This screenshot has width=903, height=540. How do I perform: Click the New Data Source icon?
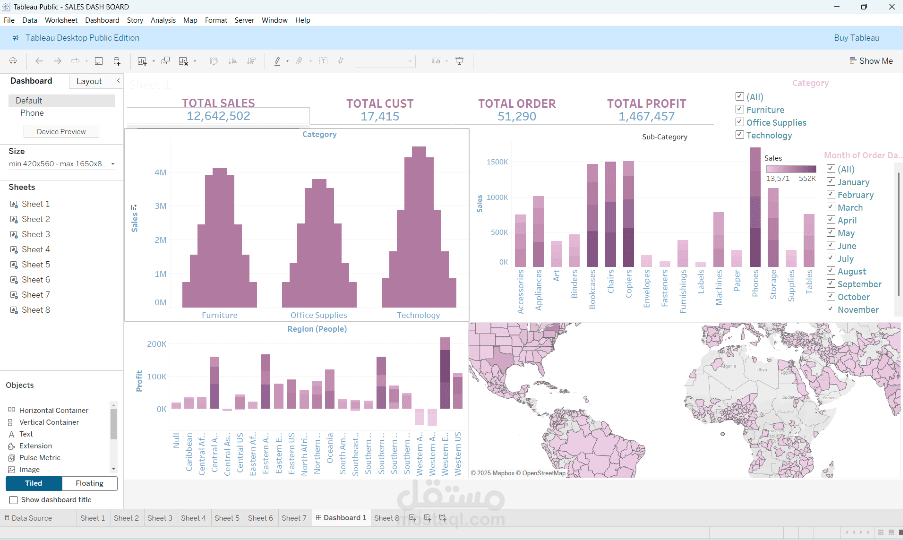pyautogui.click(x=117, y=60)
